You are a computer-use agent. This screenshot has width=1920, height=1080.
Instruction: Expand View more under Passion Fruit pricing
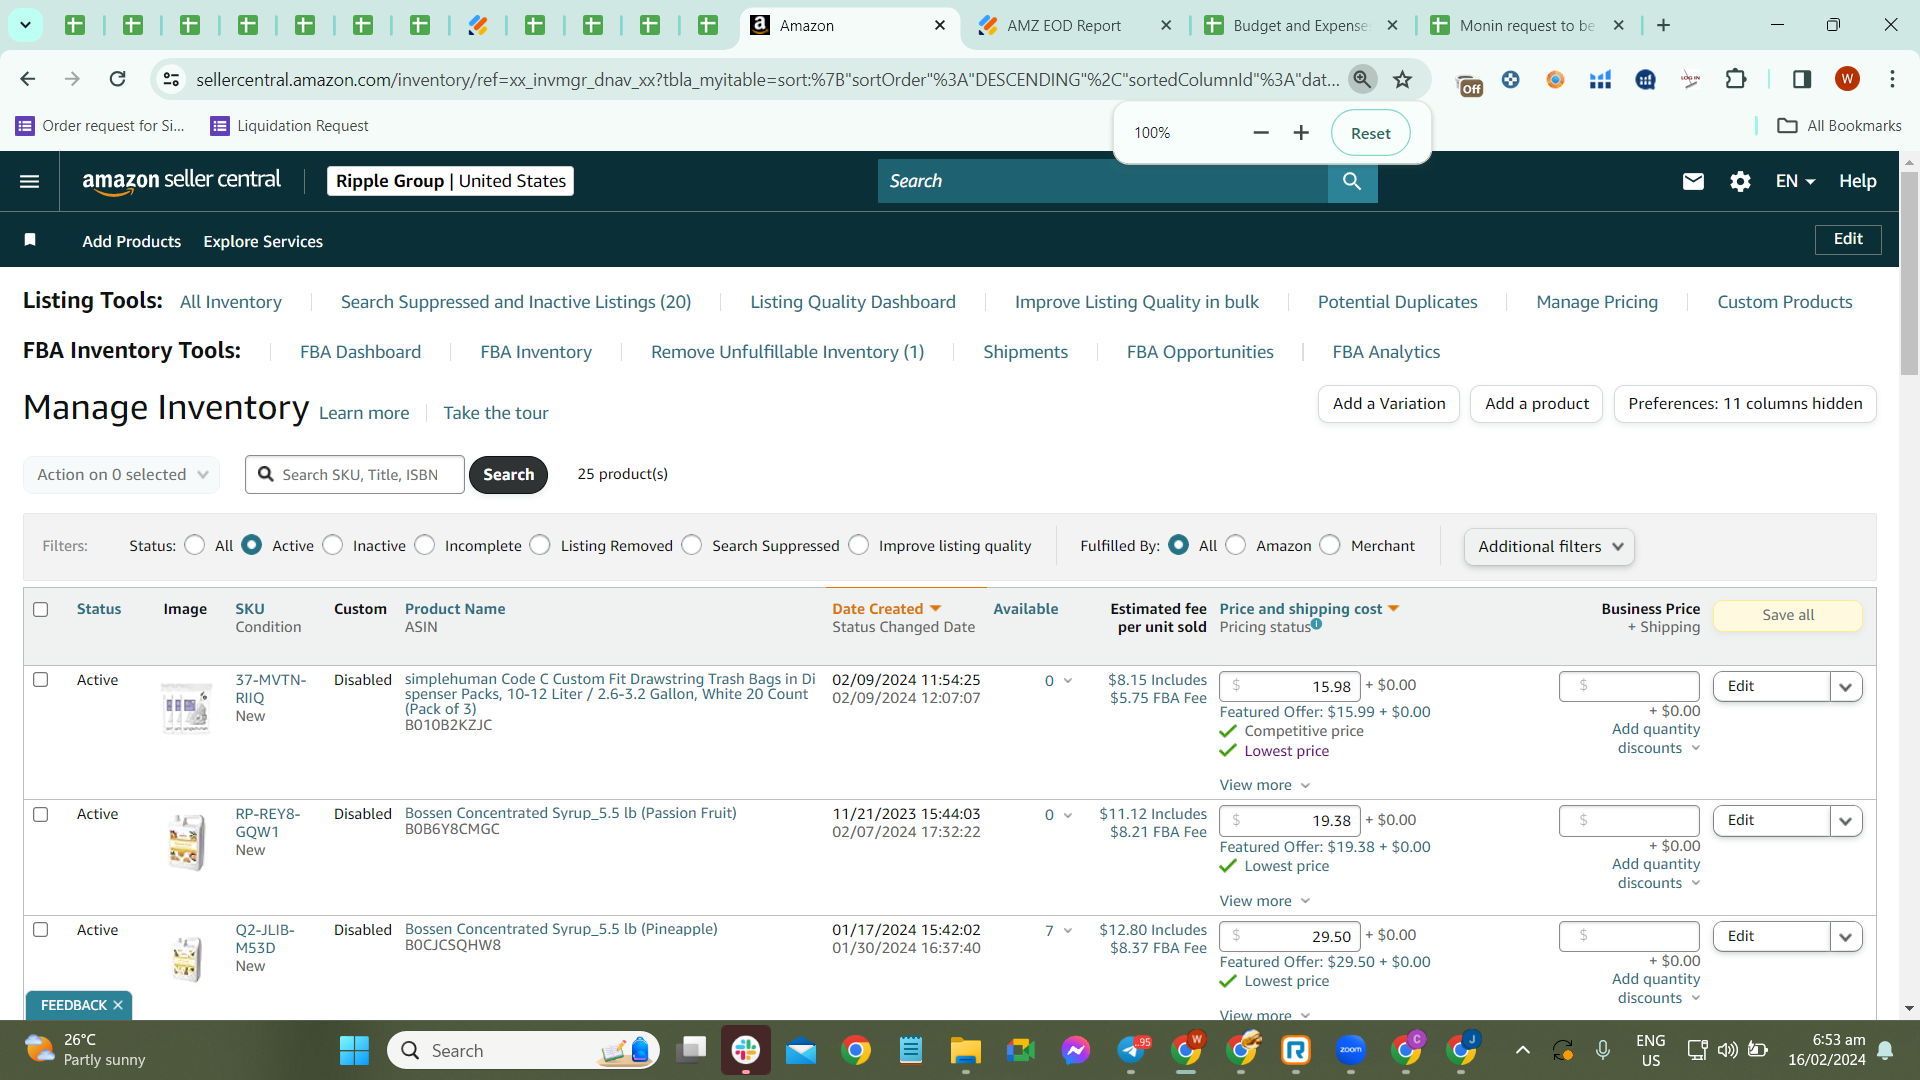coord(1264,901)
